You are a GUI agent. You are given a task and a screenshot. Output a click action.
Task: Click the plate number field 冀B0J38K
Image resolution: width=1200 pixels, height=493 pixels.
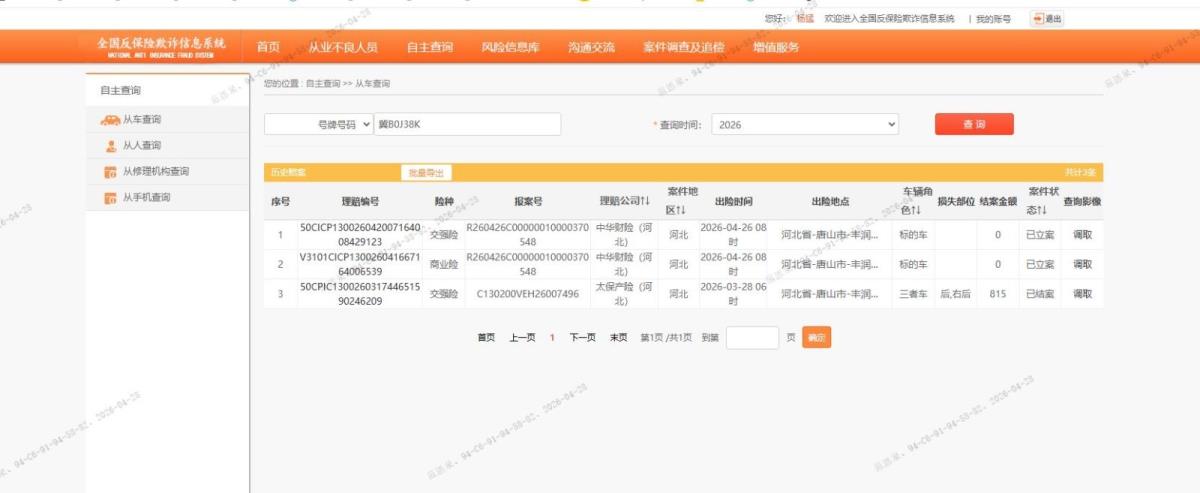point(468,125)
